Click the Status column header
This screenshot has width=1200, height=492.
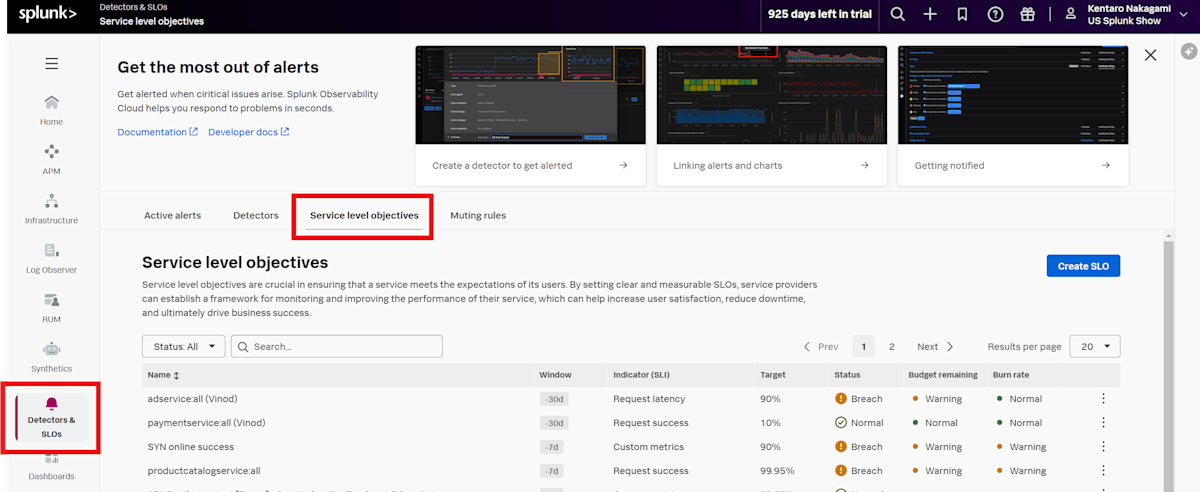(x=847, y=375)
